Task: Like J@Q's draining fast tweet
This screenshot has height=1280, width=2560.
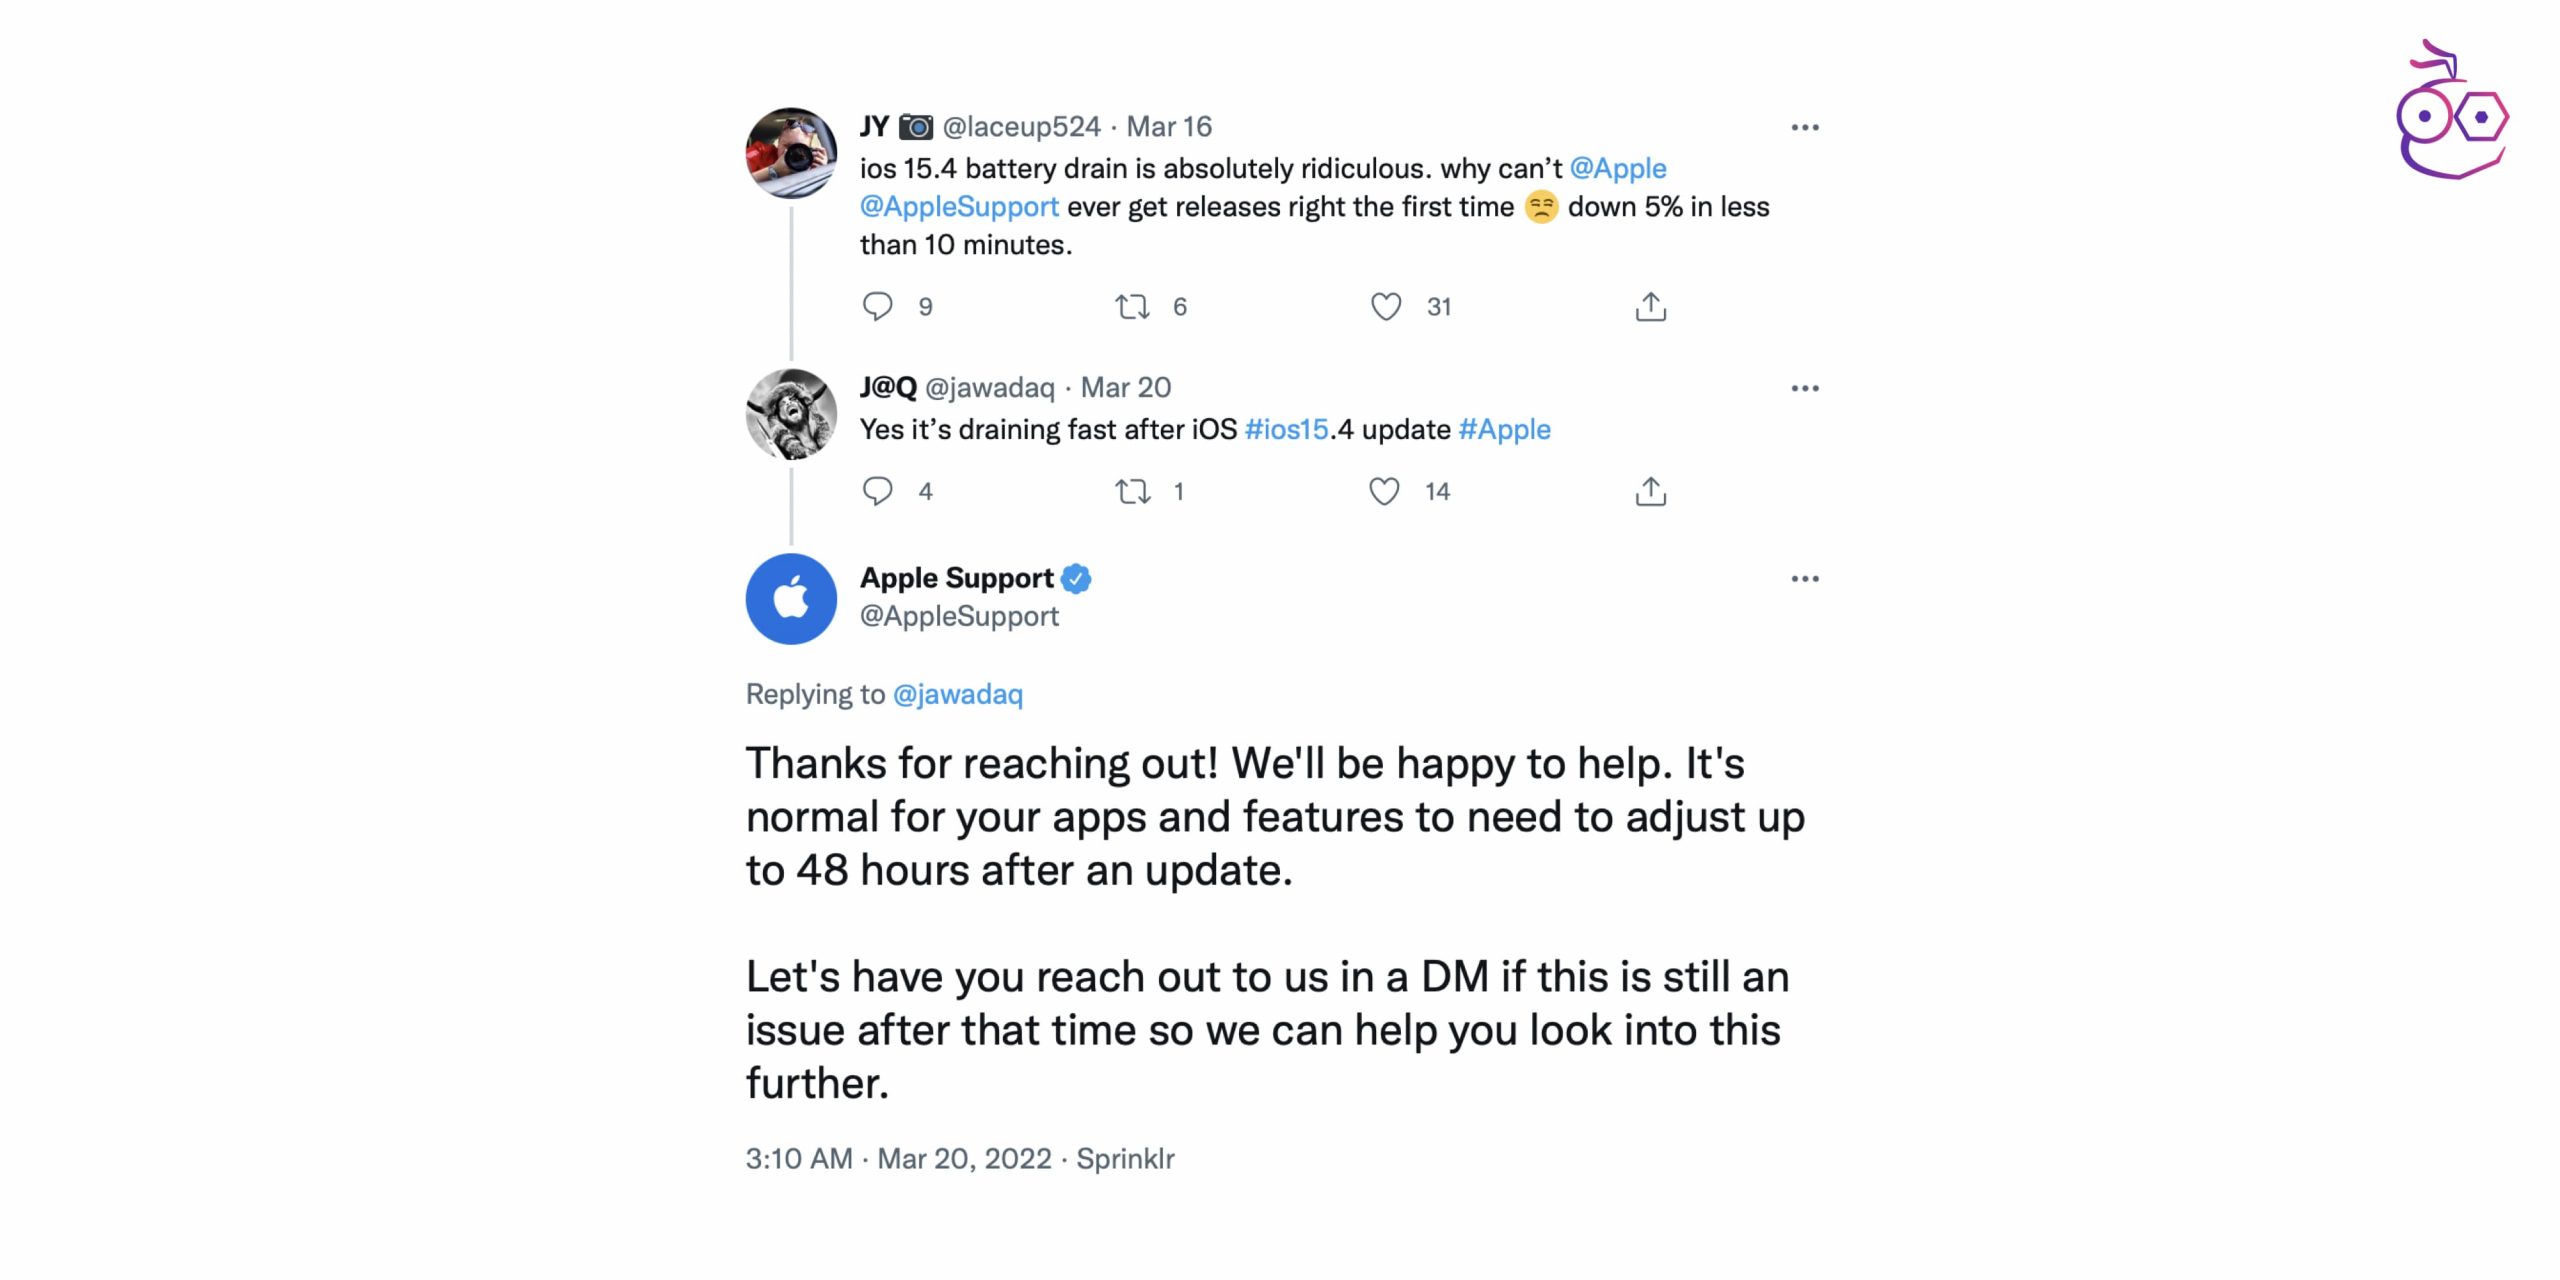Action: tap(1384, 491)
